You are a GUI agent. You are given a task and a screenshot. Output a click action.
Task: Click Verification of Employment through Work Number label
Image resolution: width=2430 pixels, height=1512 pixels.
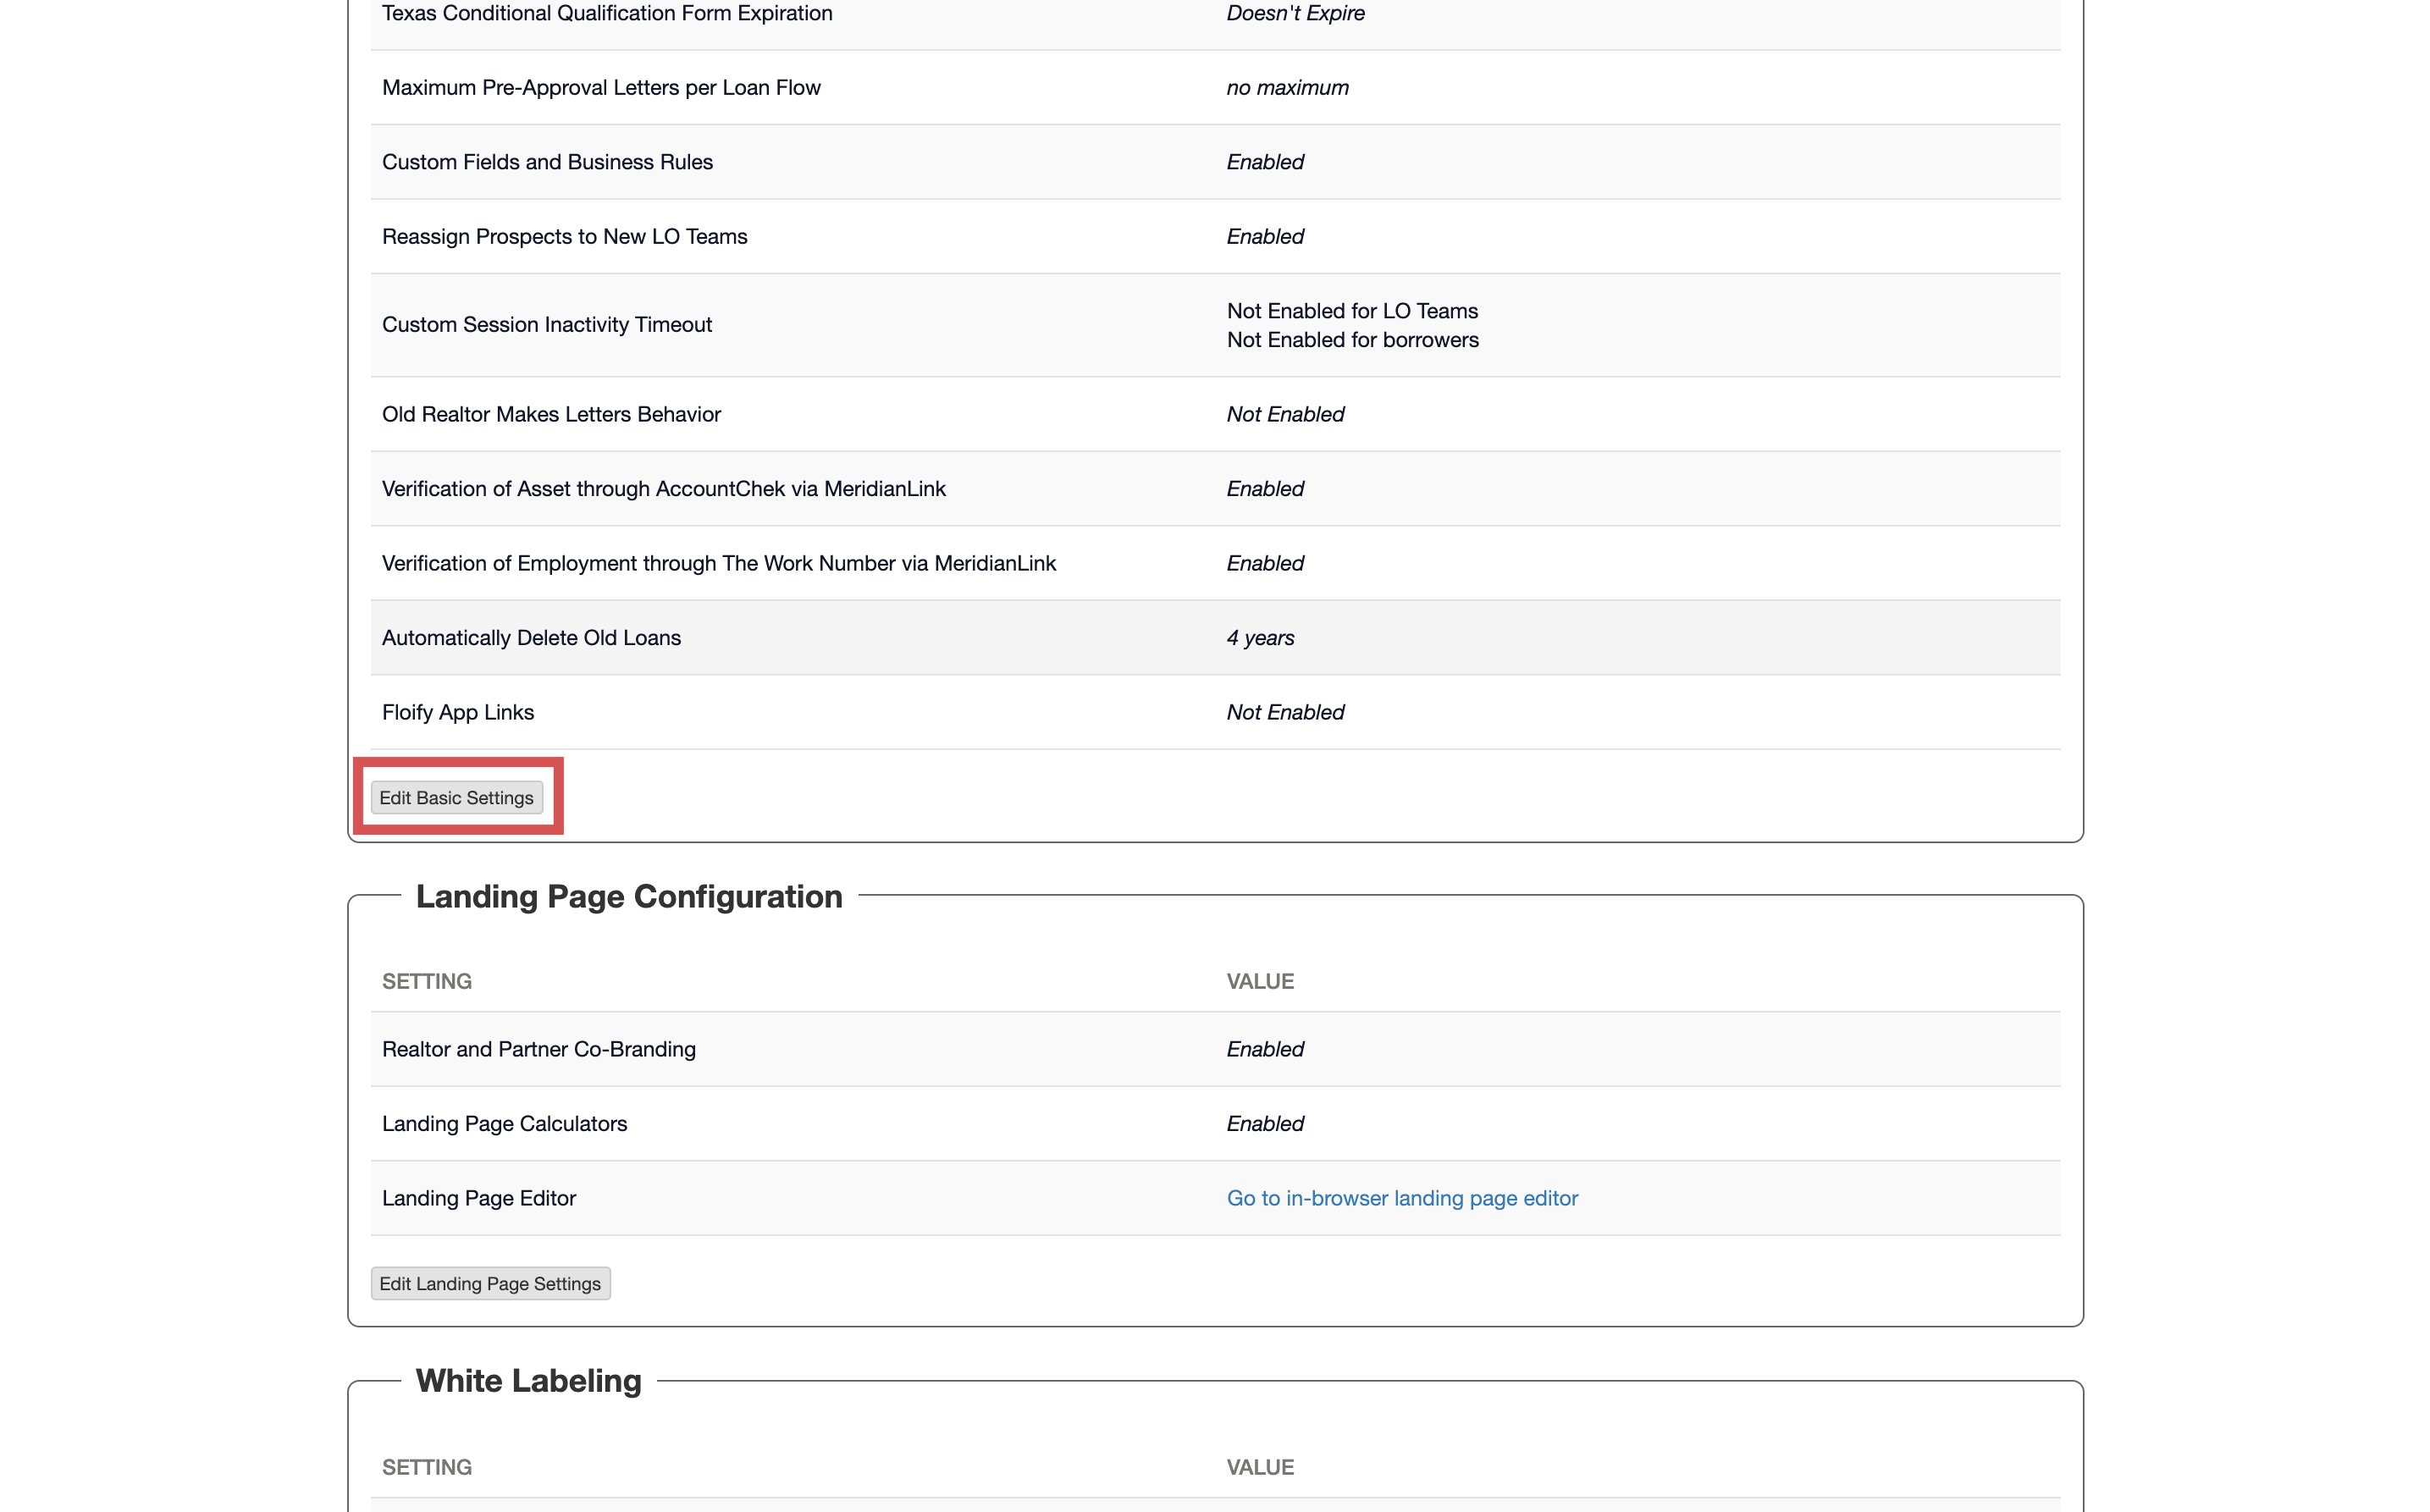[718, 563]
